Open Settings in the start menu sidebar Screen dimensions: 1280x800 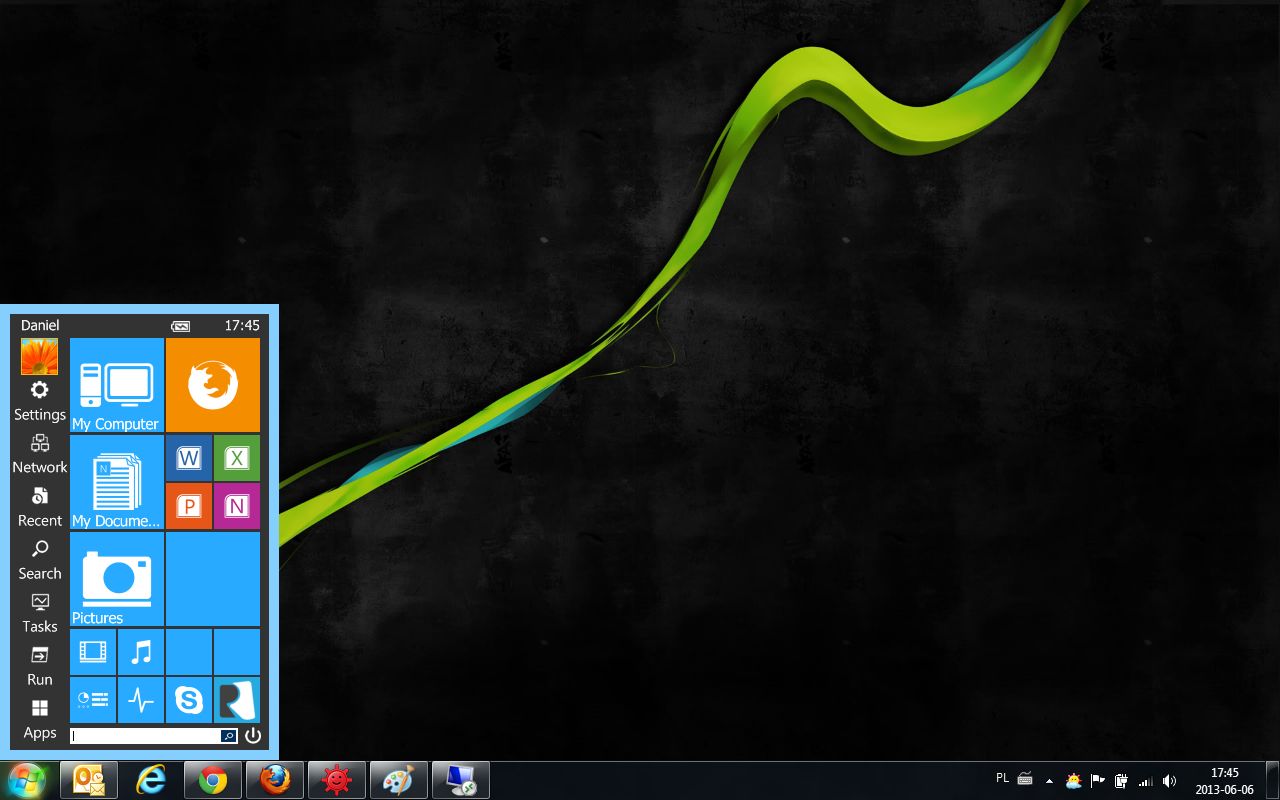(40, 401)
